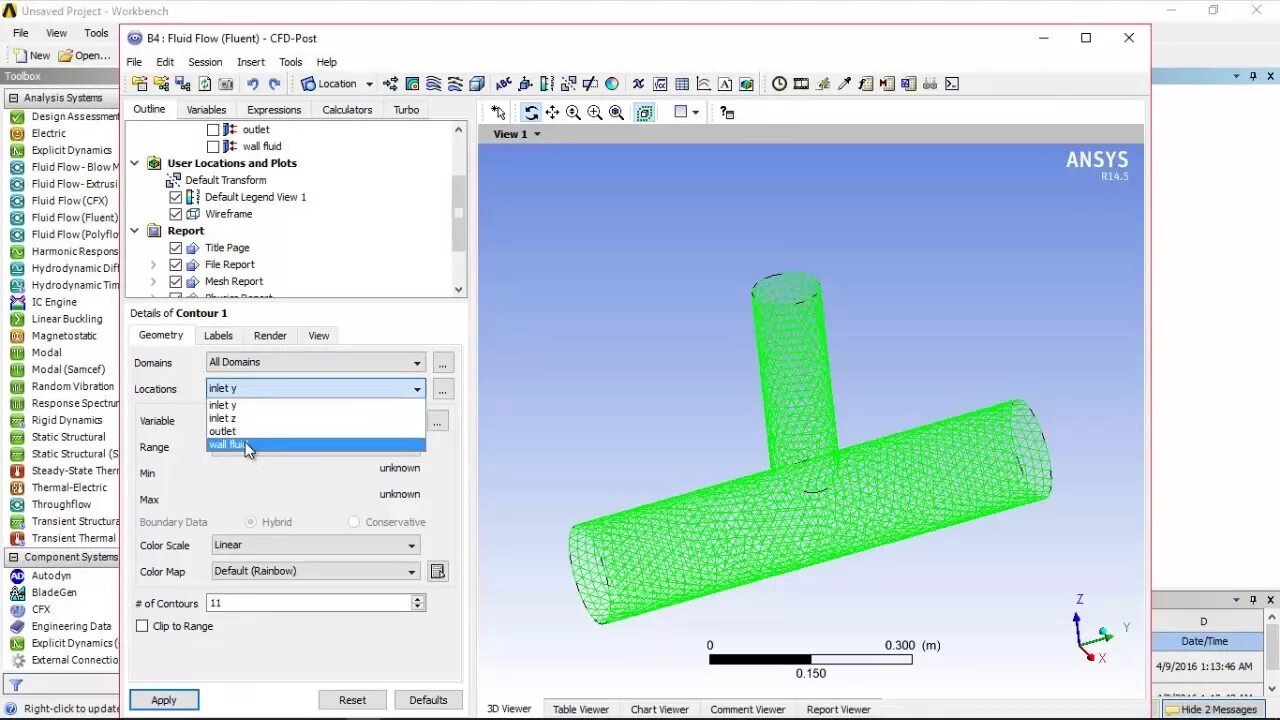Open the Animation film icon
Image resolution: width=1280 pixels, height=720 pixels.
pyautogui.click(x=800, y=84)
